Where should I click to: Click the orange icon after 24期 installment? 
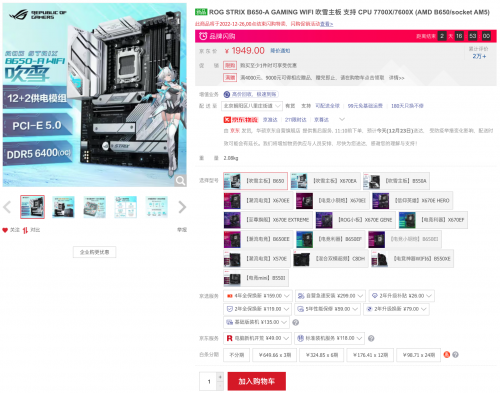(x=447, y=355)
